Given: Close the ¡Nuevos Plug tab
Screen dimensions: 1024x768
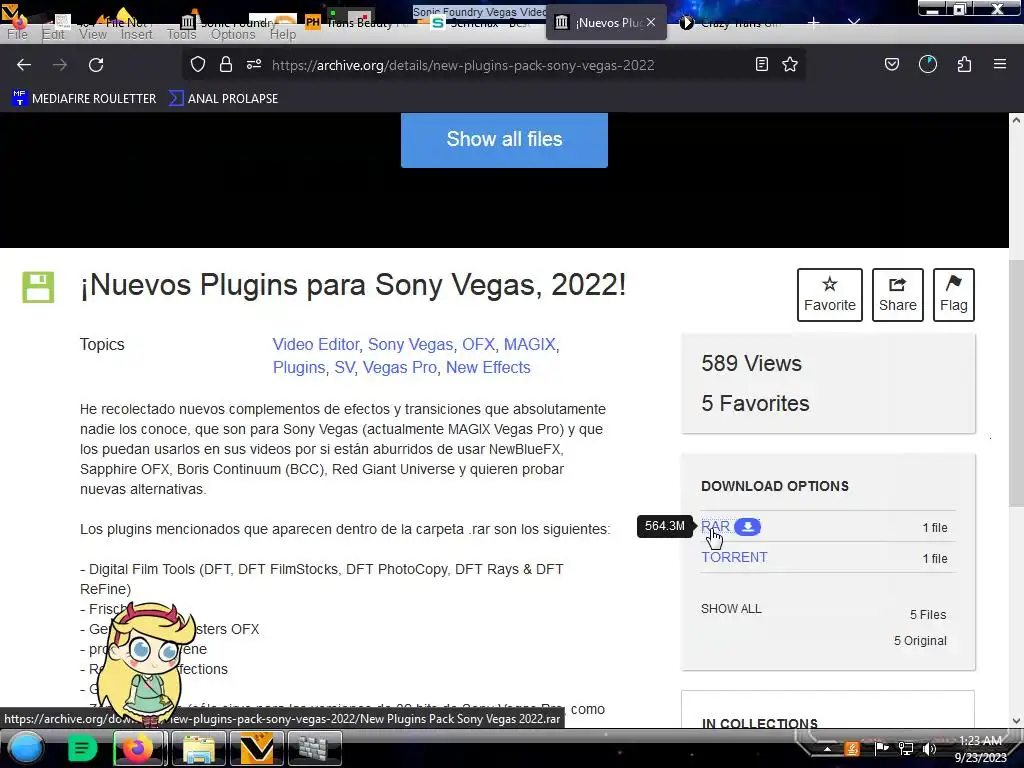Looking at the screenshot, I should point(651,22).
